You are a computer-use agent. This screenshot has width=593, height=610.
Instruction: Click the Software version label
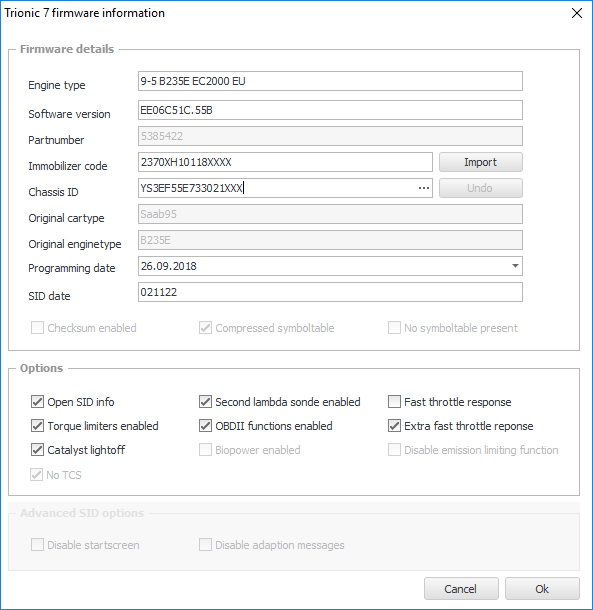coord(69,114)
